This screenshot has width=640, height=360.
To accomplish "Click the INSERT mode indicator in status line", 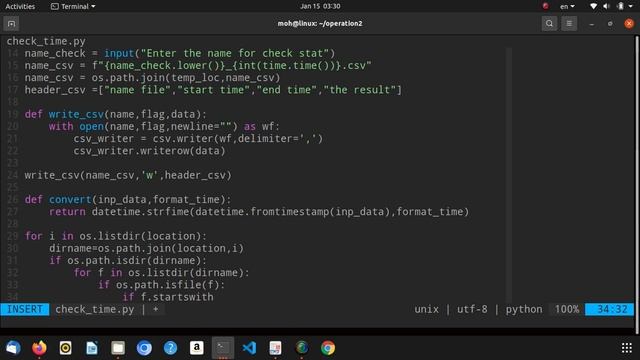I will (x=24, y=309).
